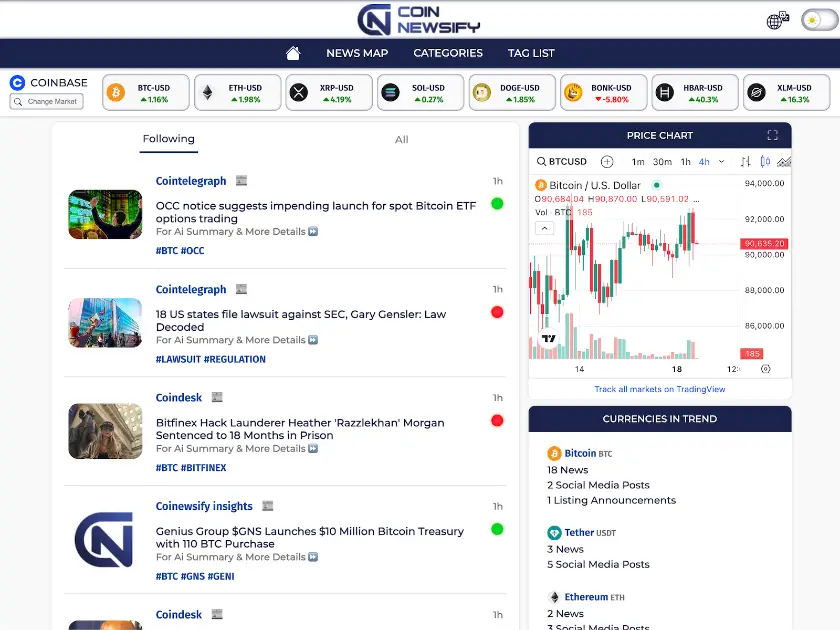
Task: Expand the collapsible arrow on the chart's left edge
Action: 543,227
